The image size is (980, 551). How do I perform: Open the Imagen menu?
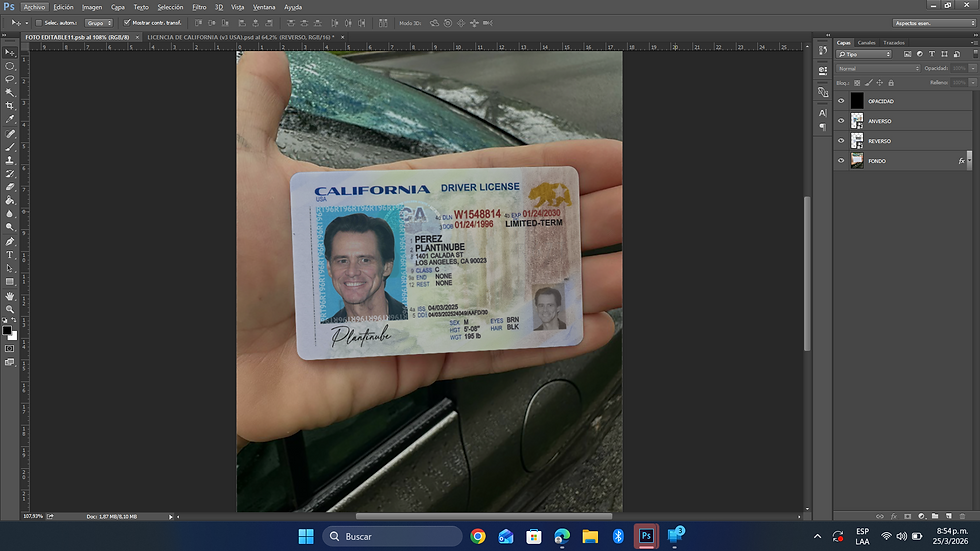tap(92, 7)
